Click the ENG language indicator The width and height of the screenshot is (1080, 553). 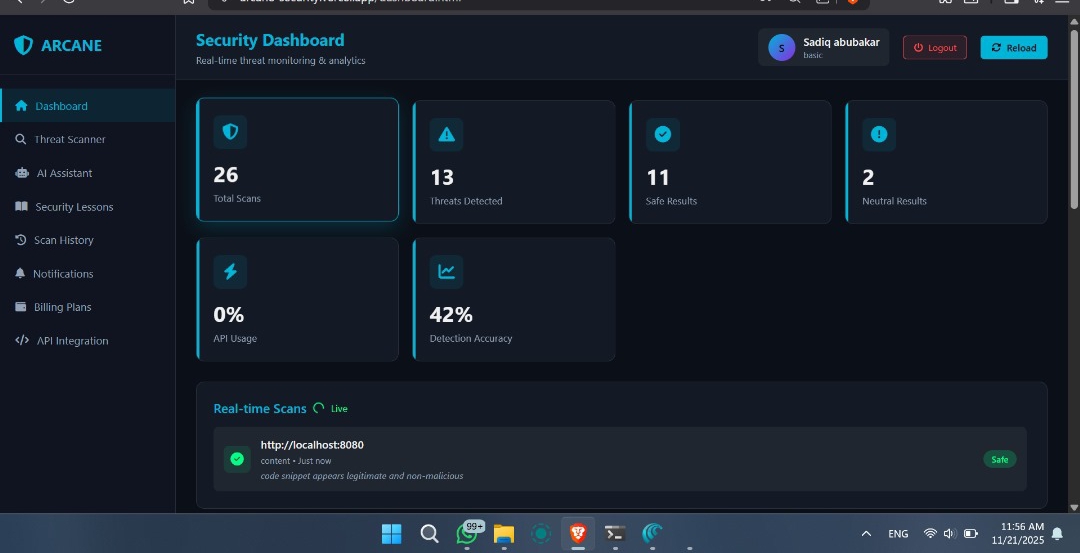[x=898, y=534]
